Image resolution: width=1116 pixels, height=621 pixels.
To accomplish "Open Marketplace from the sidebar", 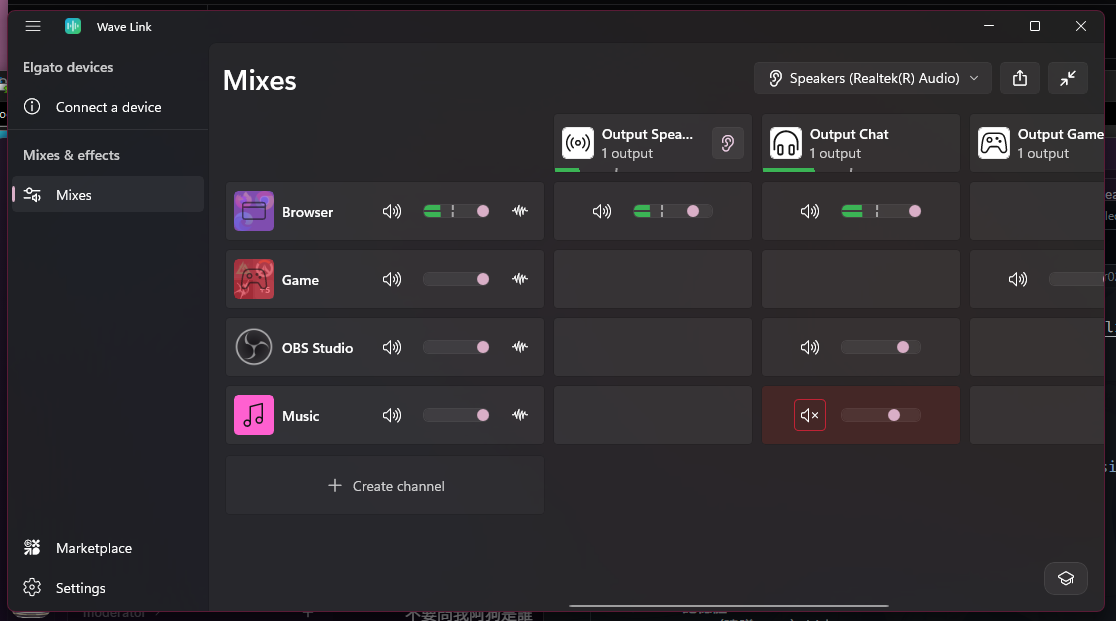I will [x=108, y=548].
